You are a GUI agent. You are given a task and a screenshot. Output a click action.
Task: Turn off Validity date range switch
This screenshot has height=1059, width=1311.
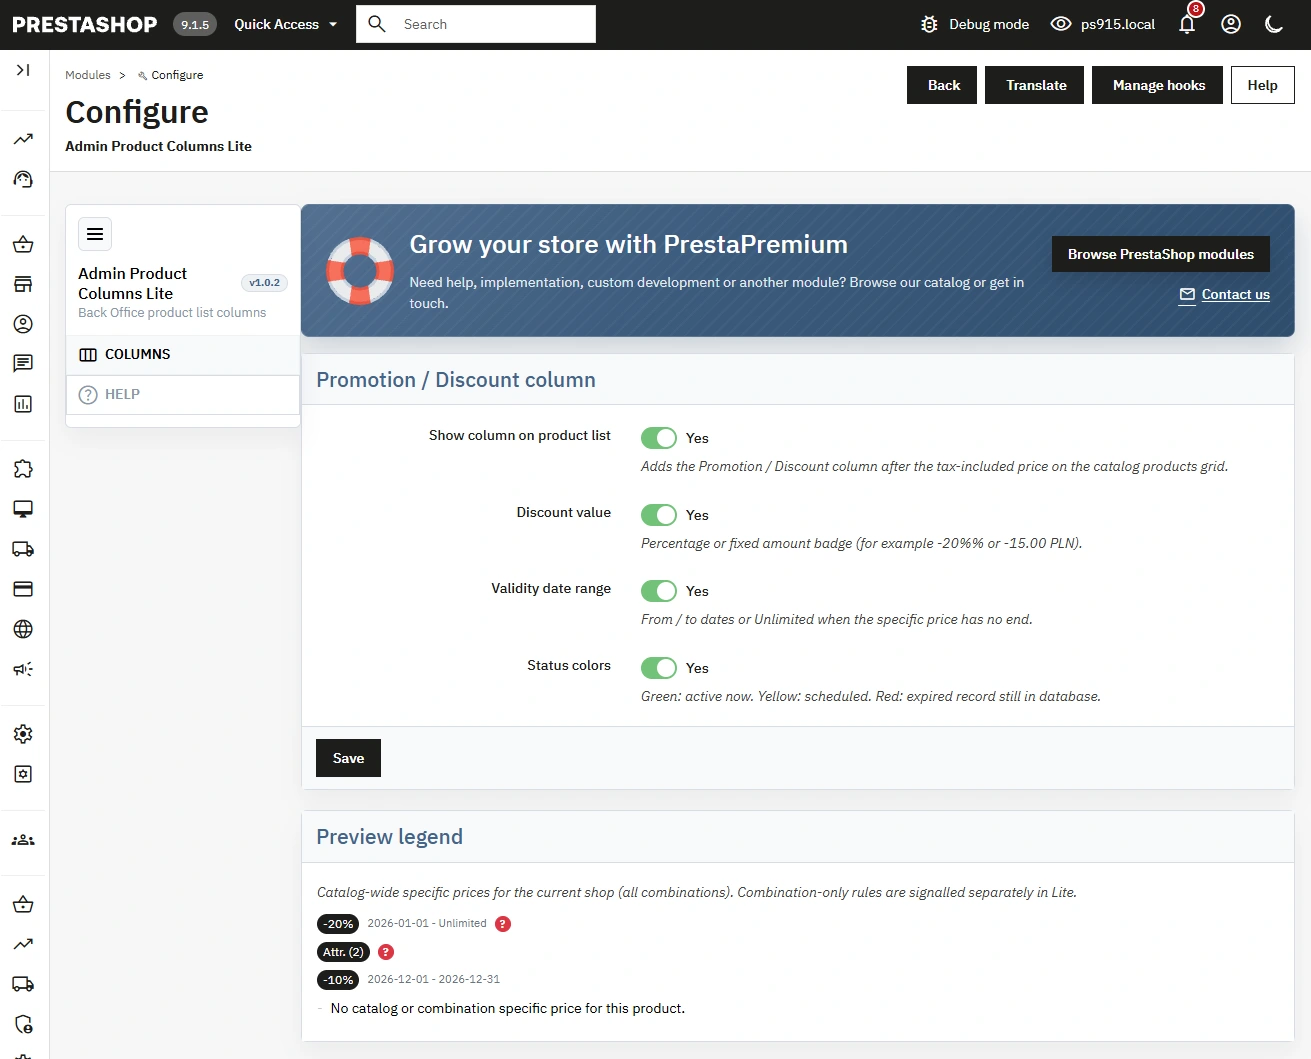[x=659, y=591]
